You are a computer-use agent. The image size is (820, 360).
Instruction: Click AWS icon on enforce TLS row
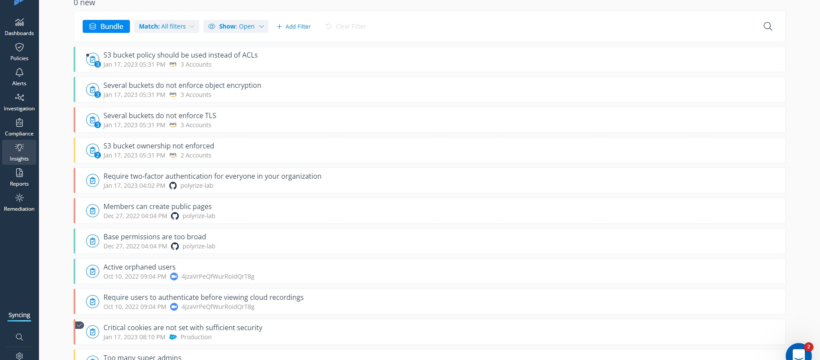pyautogui.click(x=173, y=125)
